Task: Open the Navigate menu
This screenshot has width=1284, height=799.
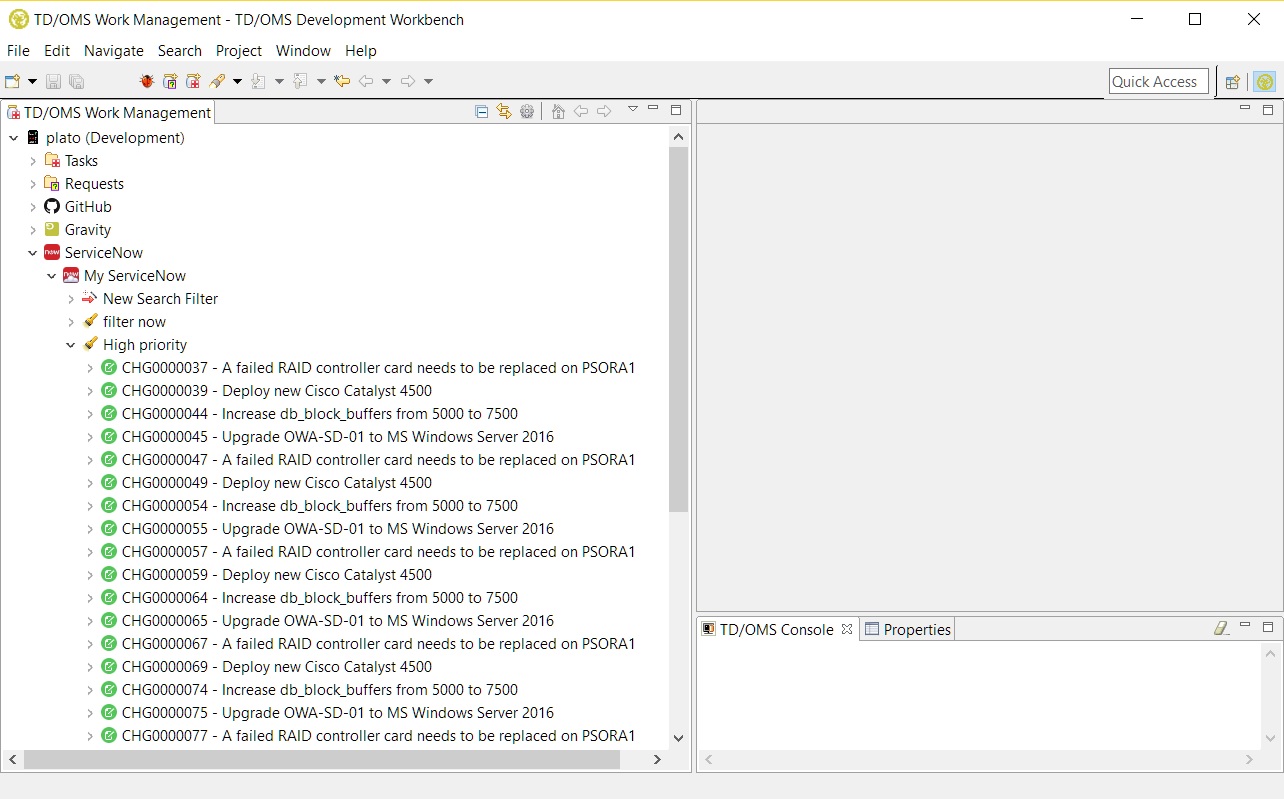Action: click(x=113, y=50)
